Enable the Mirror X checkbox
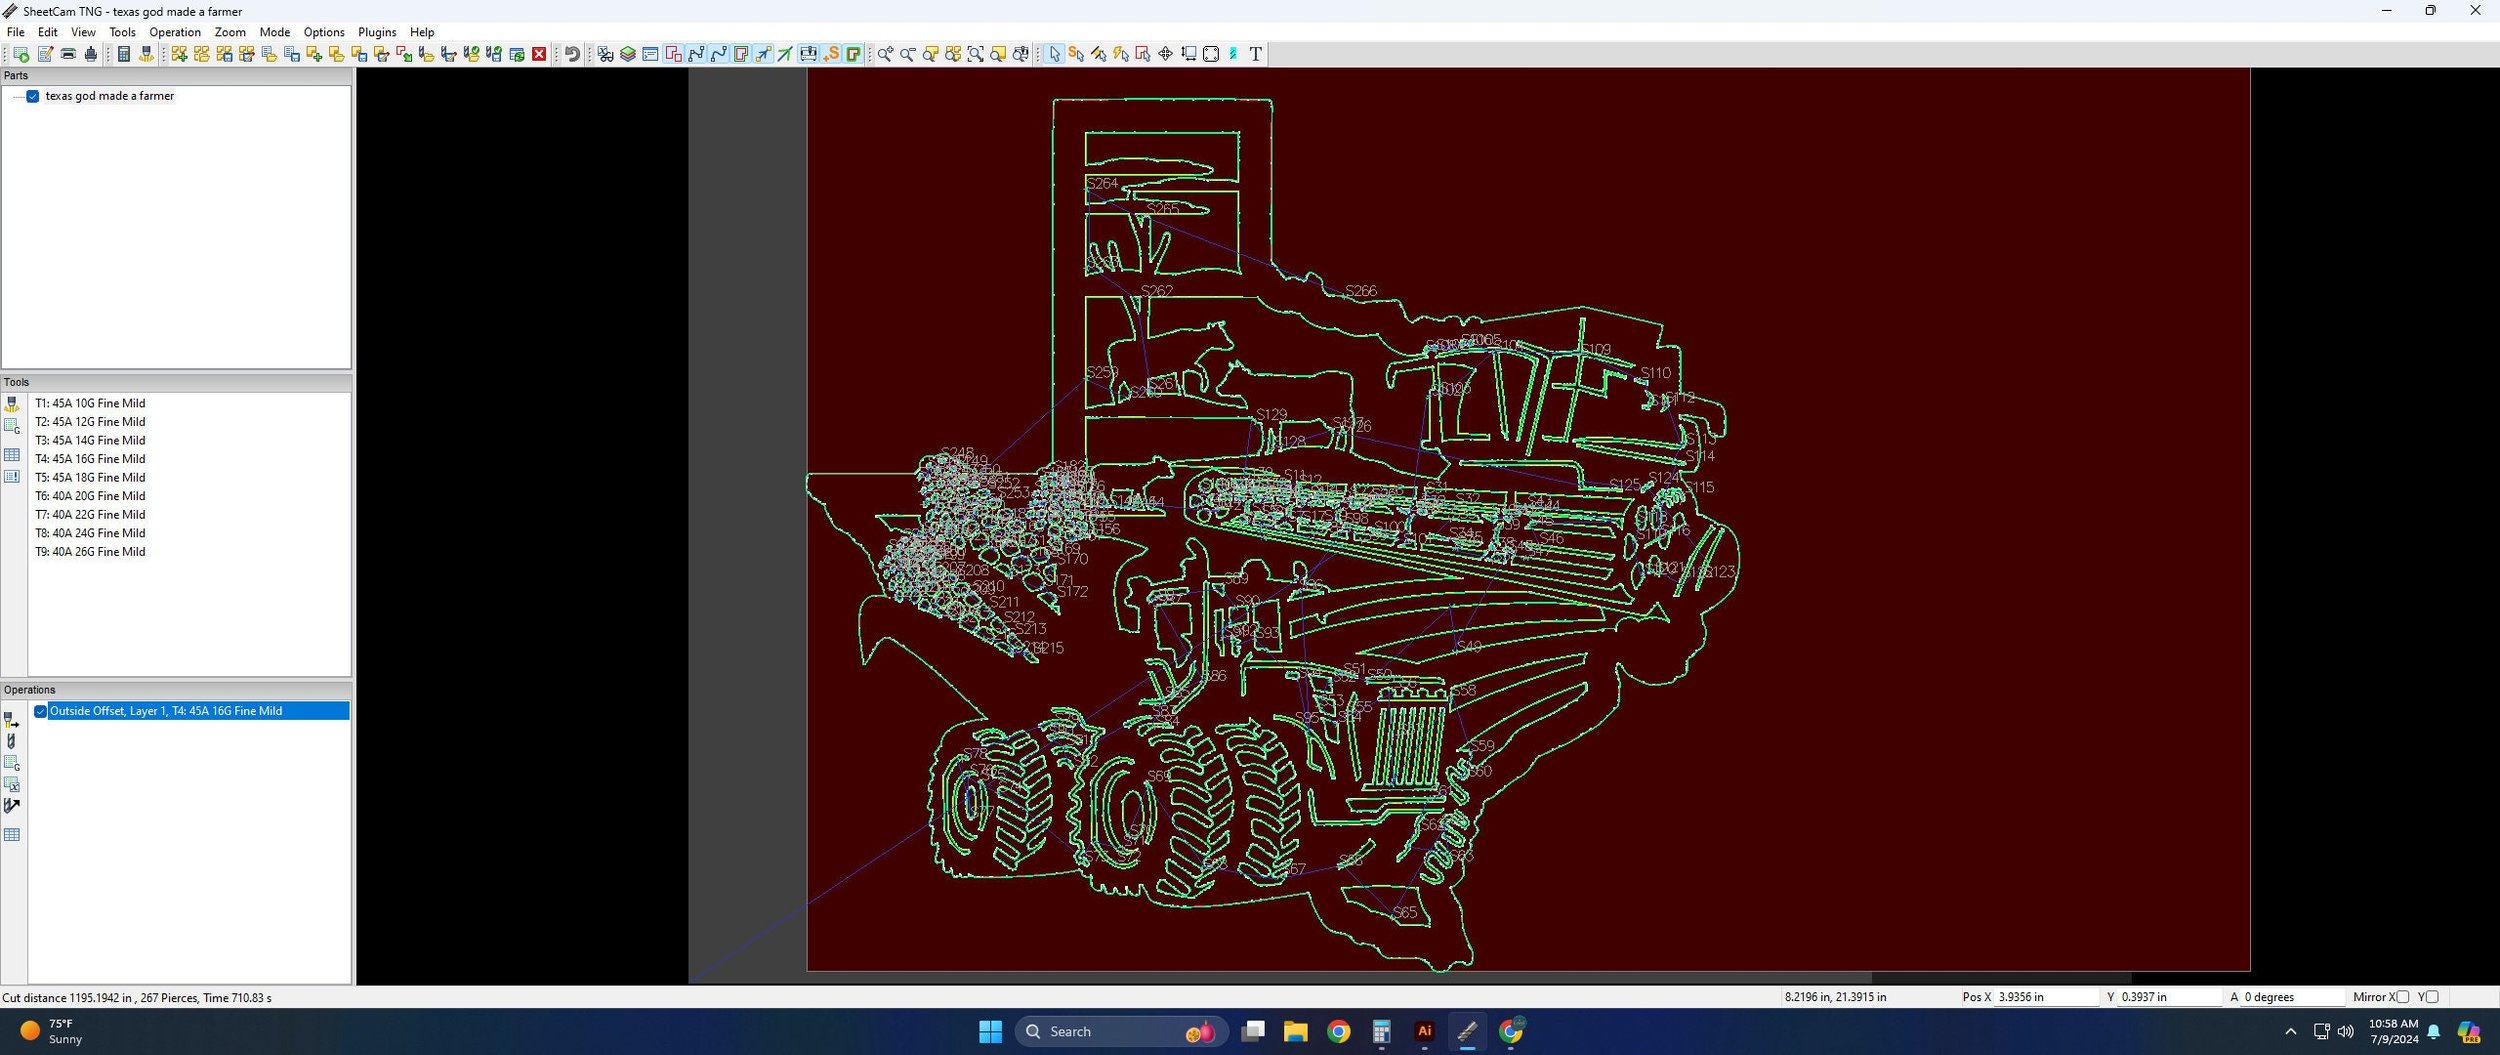 click(x=2403, y=997)
